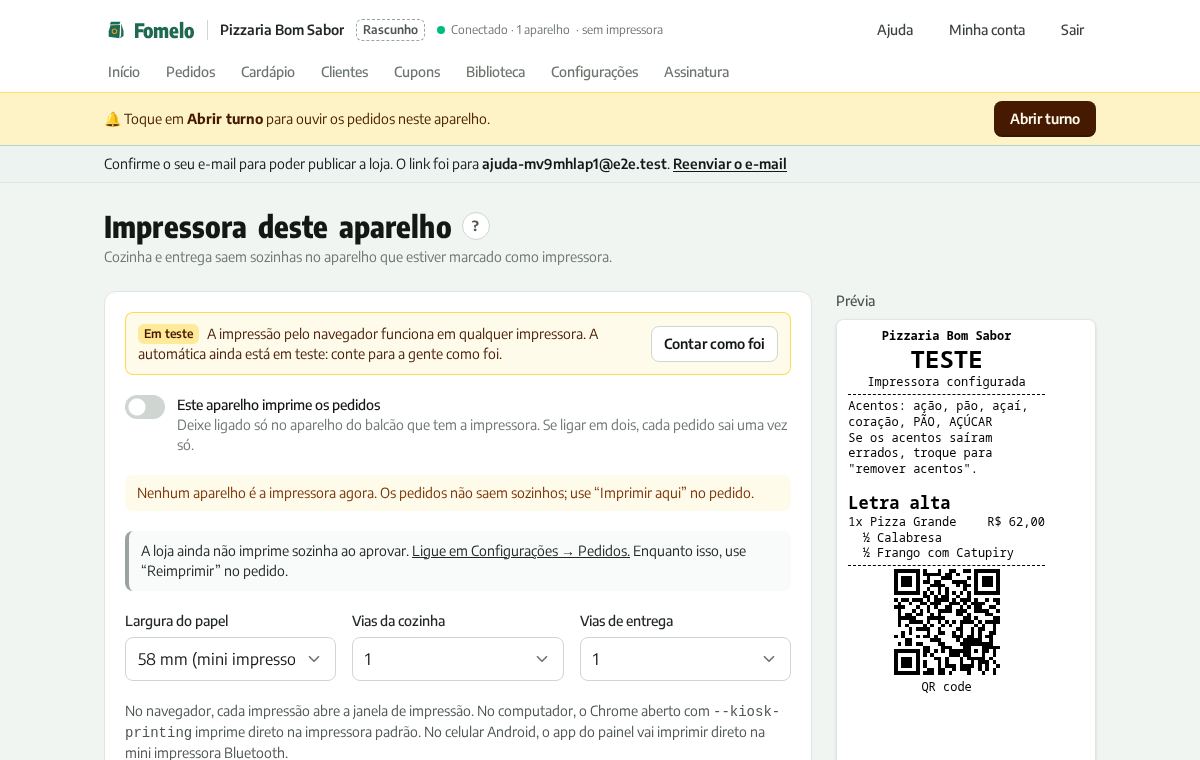Open the Biblioteca menu
The image size is (1200, 760).
(x=495, y=72)
